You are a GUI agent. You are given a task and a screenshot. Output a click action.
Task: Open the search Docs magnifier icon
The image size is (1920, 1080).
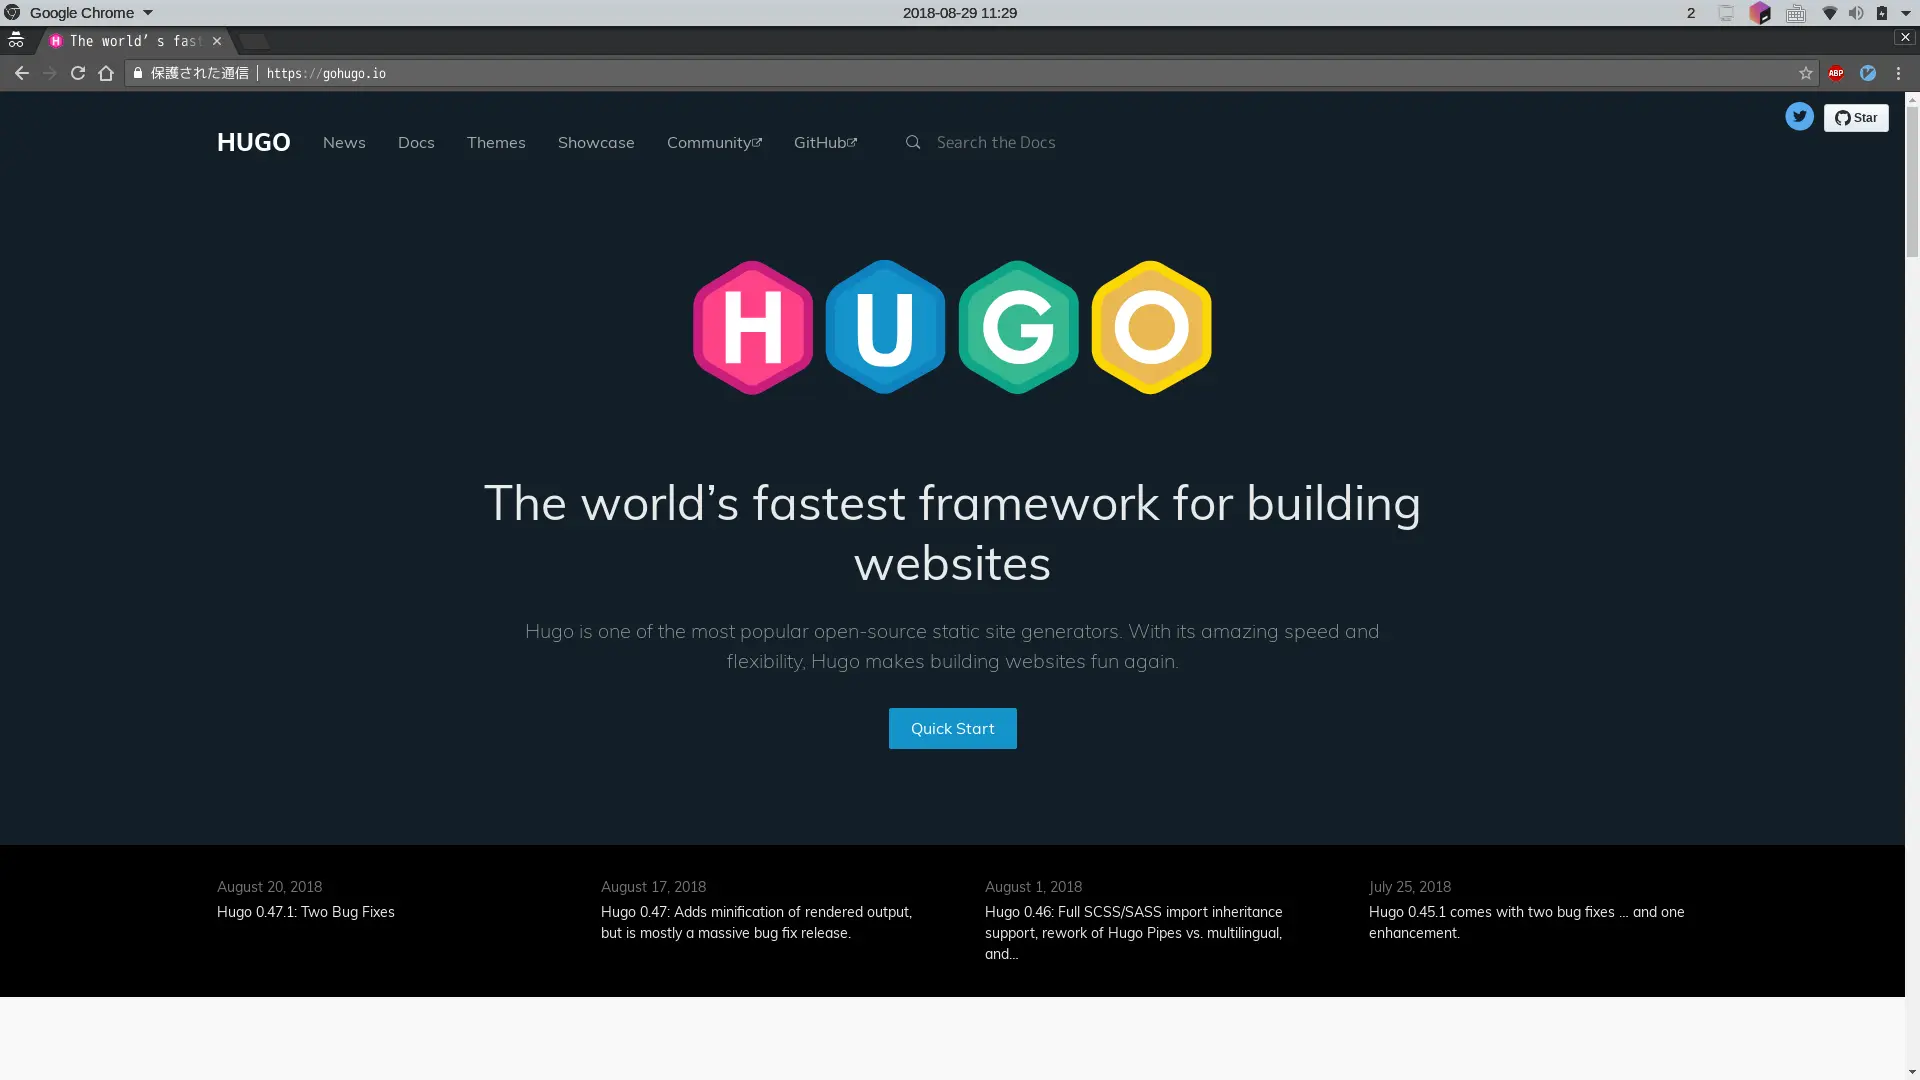(913, 142)
